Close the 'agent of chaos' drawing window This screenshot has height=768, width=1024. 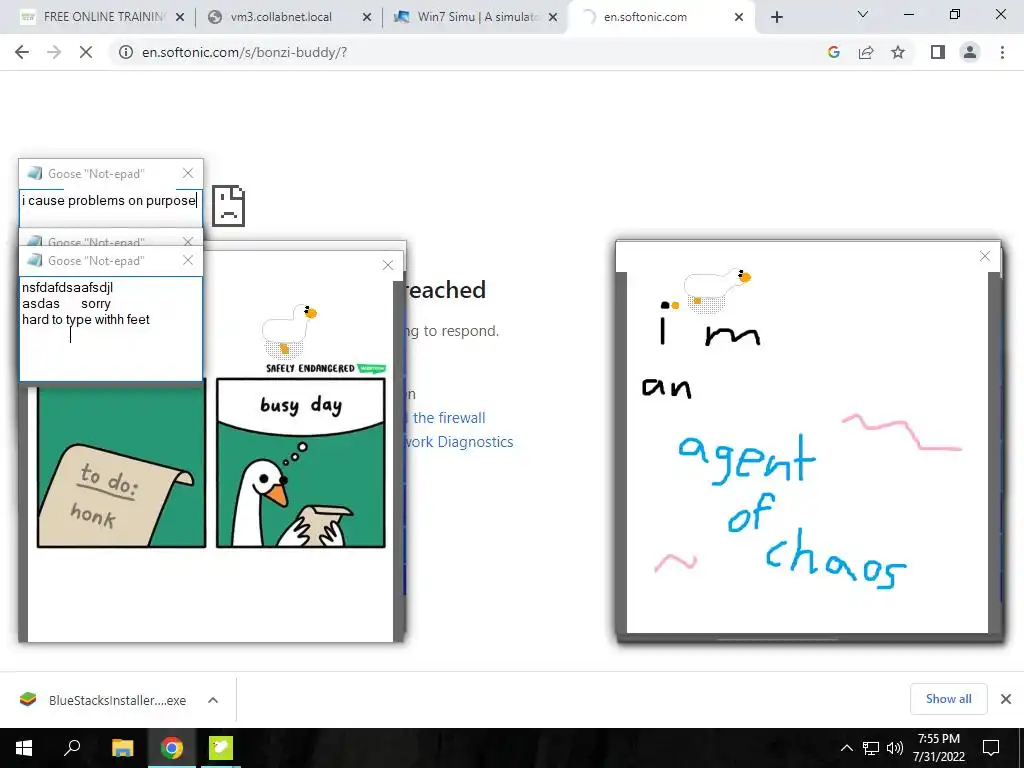pyautogui.click(x=985, y=256)
